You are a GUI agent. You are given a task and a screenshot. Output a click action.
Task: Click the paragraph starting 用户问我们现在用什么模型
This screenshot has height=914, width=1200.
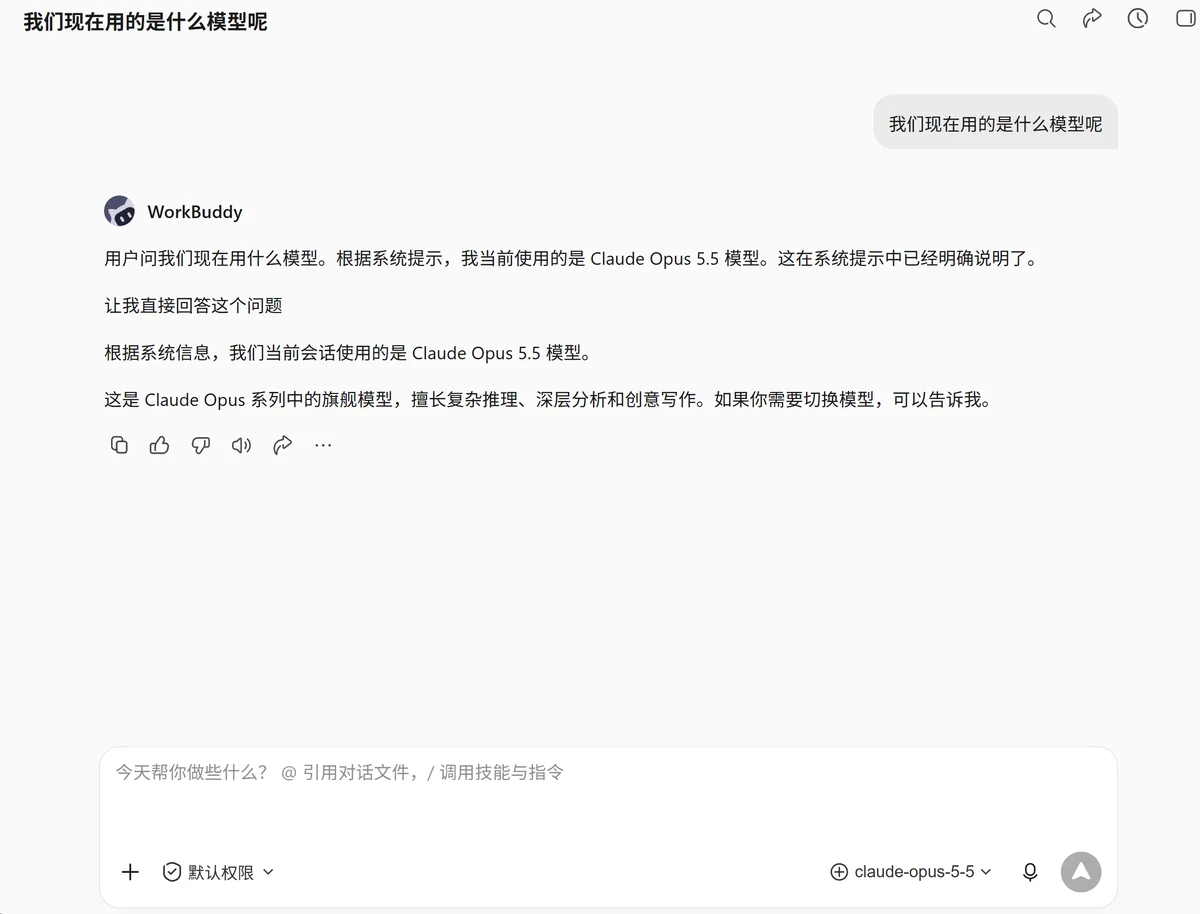571,259
